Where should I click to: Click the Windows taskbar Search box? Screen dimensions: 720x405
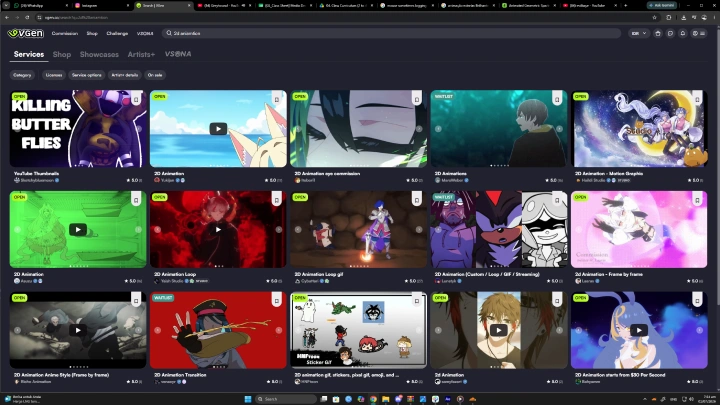point(286,399)
